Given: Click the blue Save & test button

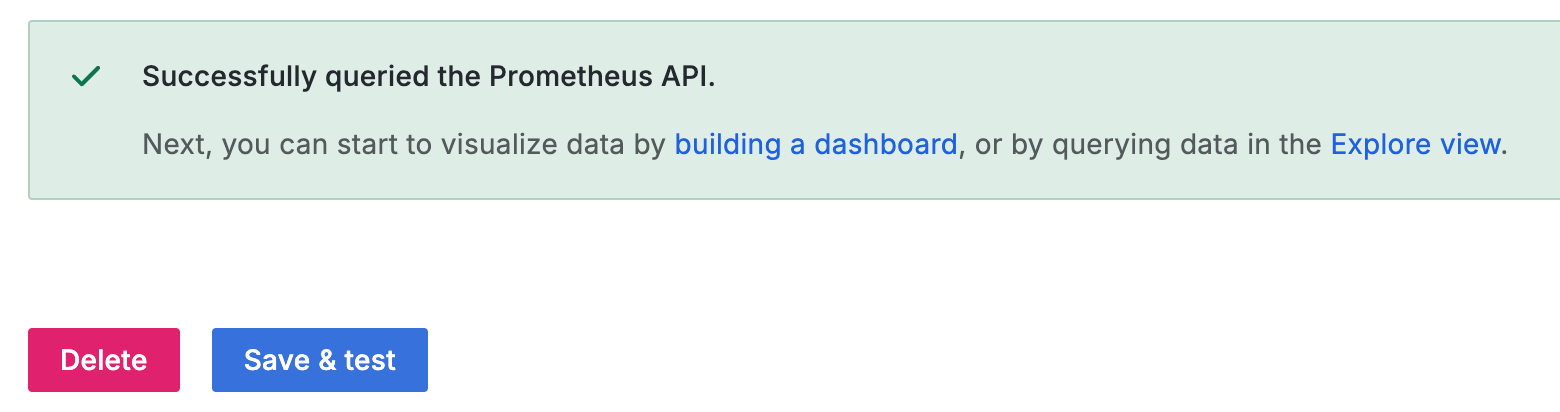Looking at the screenshot, I should [320, 360].
